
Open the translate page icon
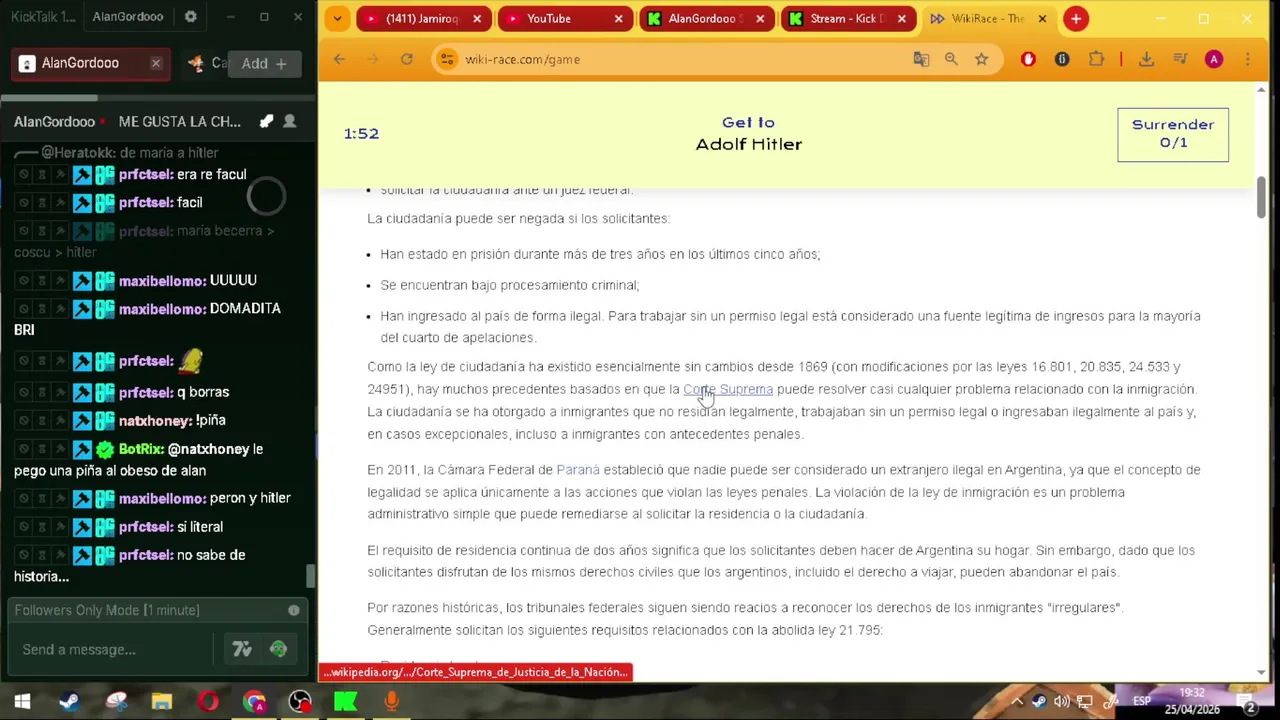[x=921, y=59]
